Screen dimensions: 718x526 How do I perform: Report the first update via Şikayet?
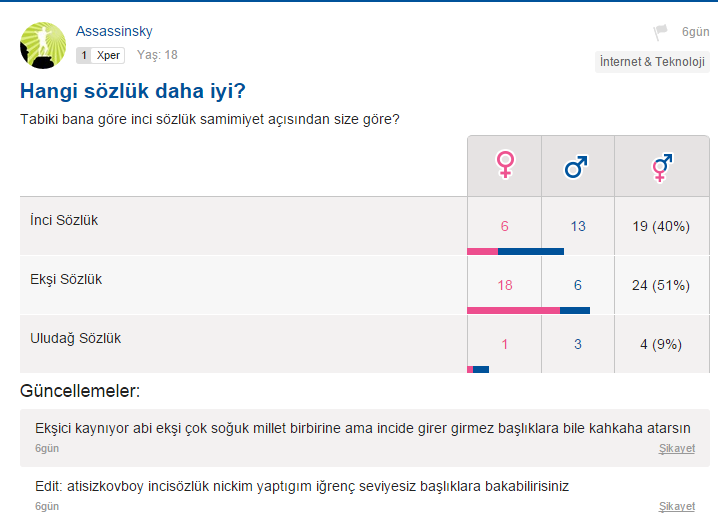(x=677, y=449)
